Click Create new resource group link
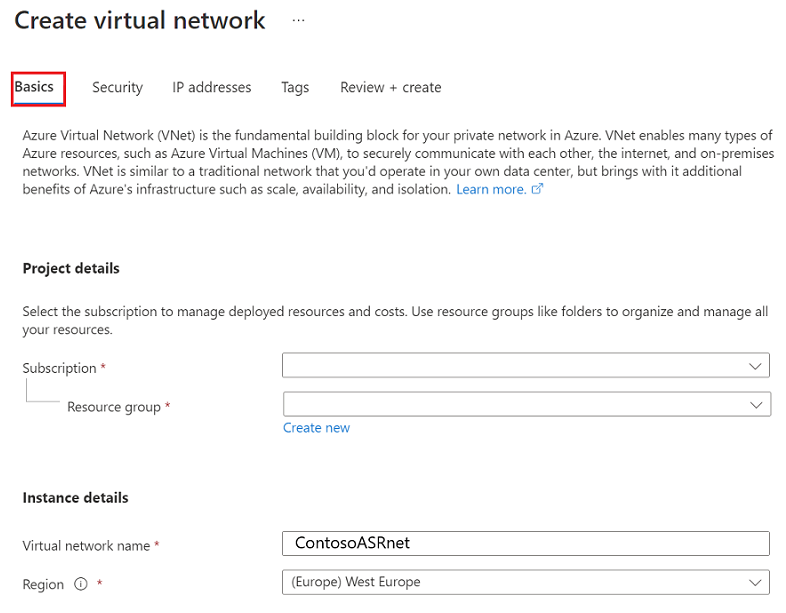Image resolution: width=786 pixels, height=613 pixels. [x=316, y=428]
